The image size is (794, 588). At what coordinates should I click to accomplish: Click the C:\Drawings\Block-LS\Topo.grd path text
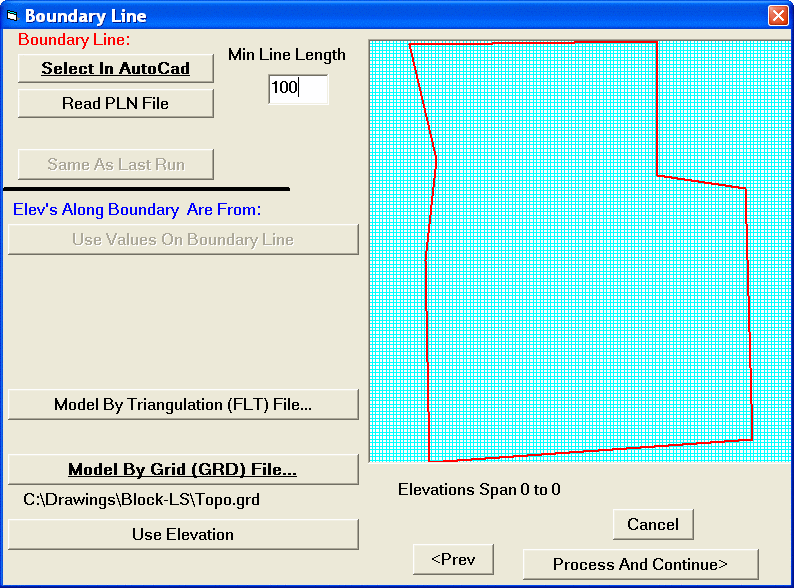(141, 500)
